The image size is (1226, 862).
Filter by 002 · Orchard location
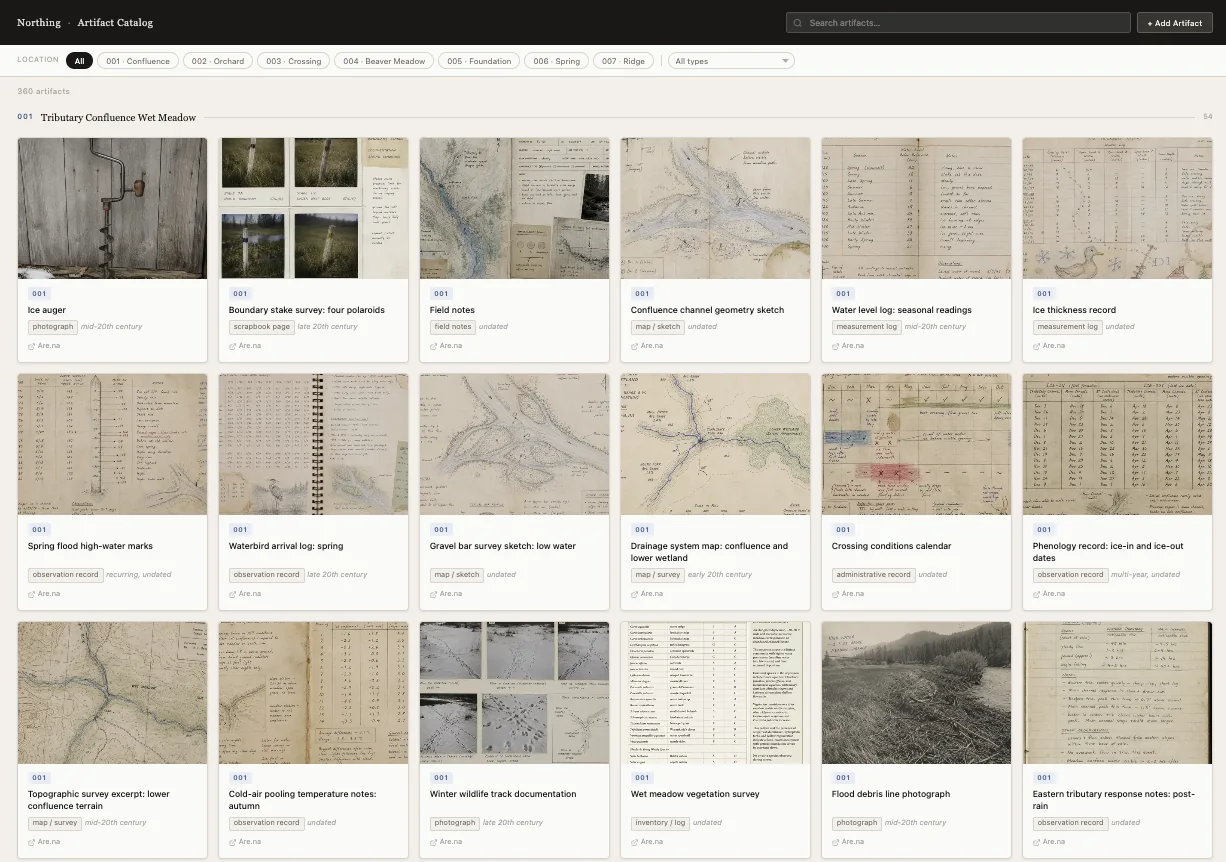click(x=217, y=61)
